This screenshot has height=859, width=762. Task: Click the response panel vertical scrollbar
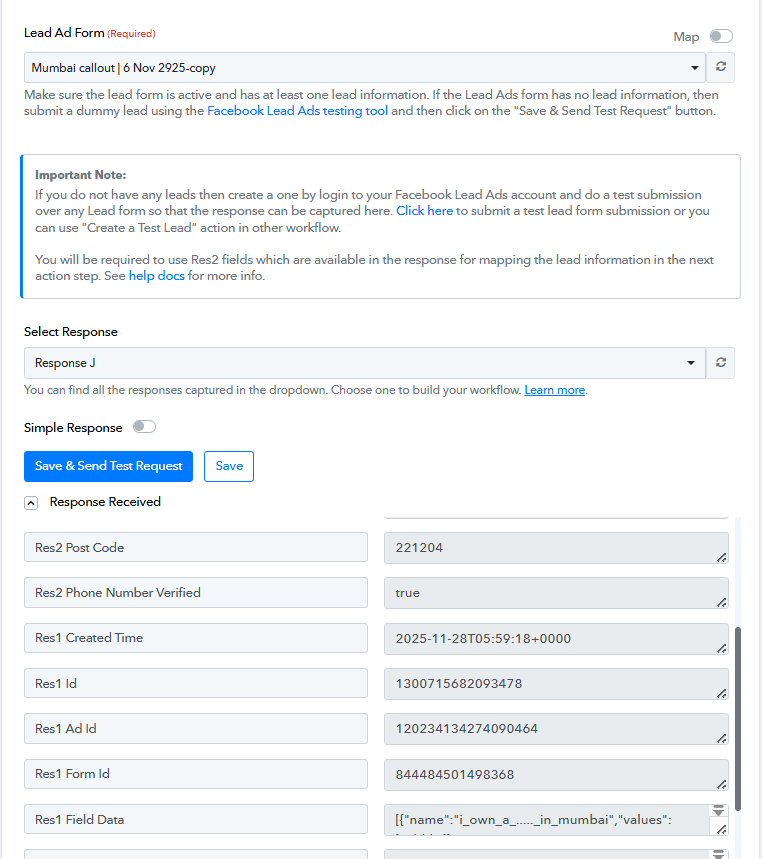[x=738, y=718]
